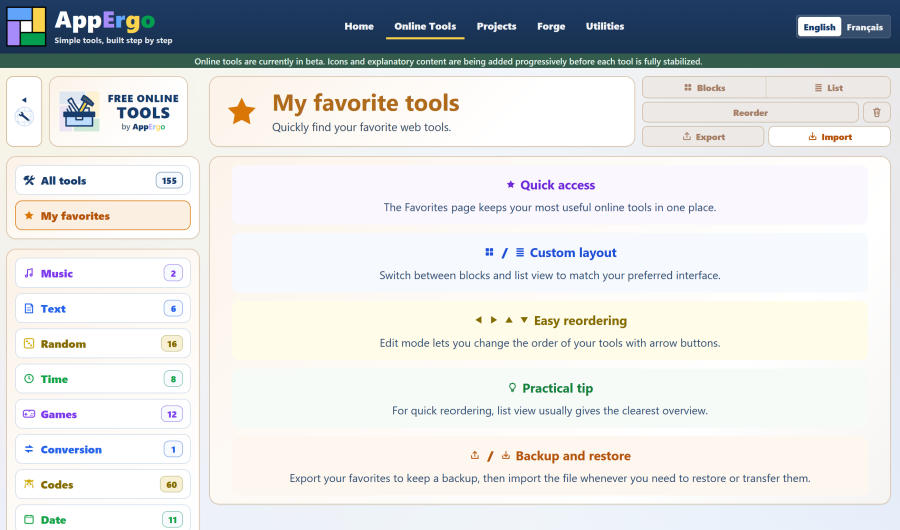900x530 pixels.
Task: Switch to List view
Action: click(828, 88)
